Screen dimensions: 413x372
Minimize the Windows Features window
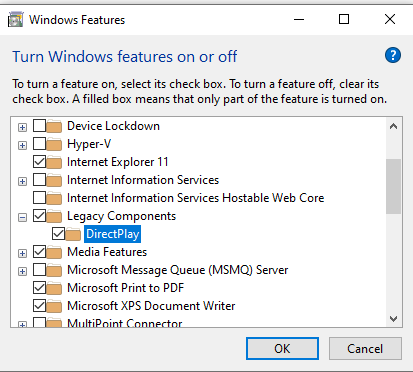pos(299,19)
